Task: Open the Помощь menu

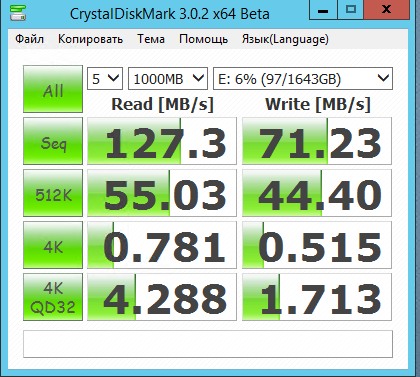Action: click(x=203, y=39)
